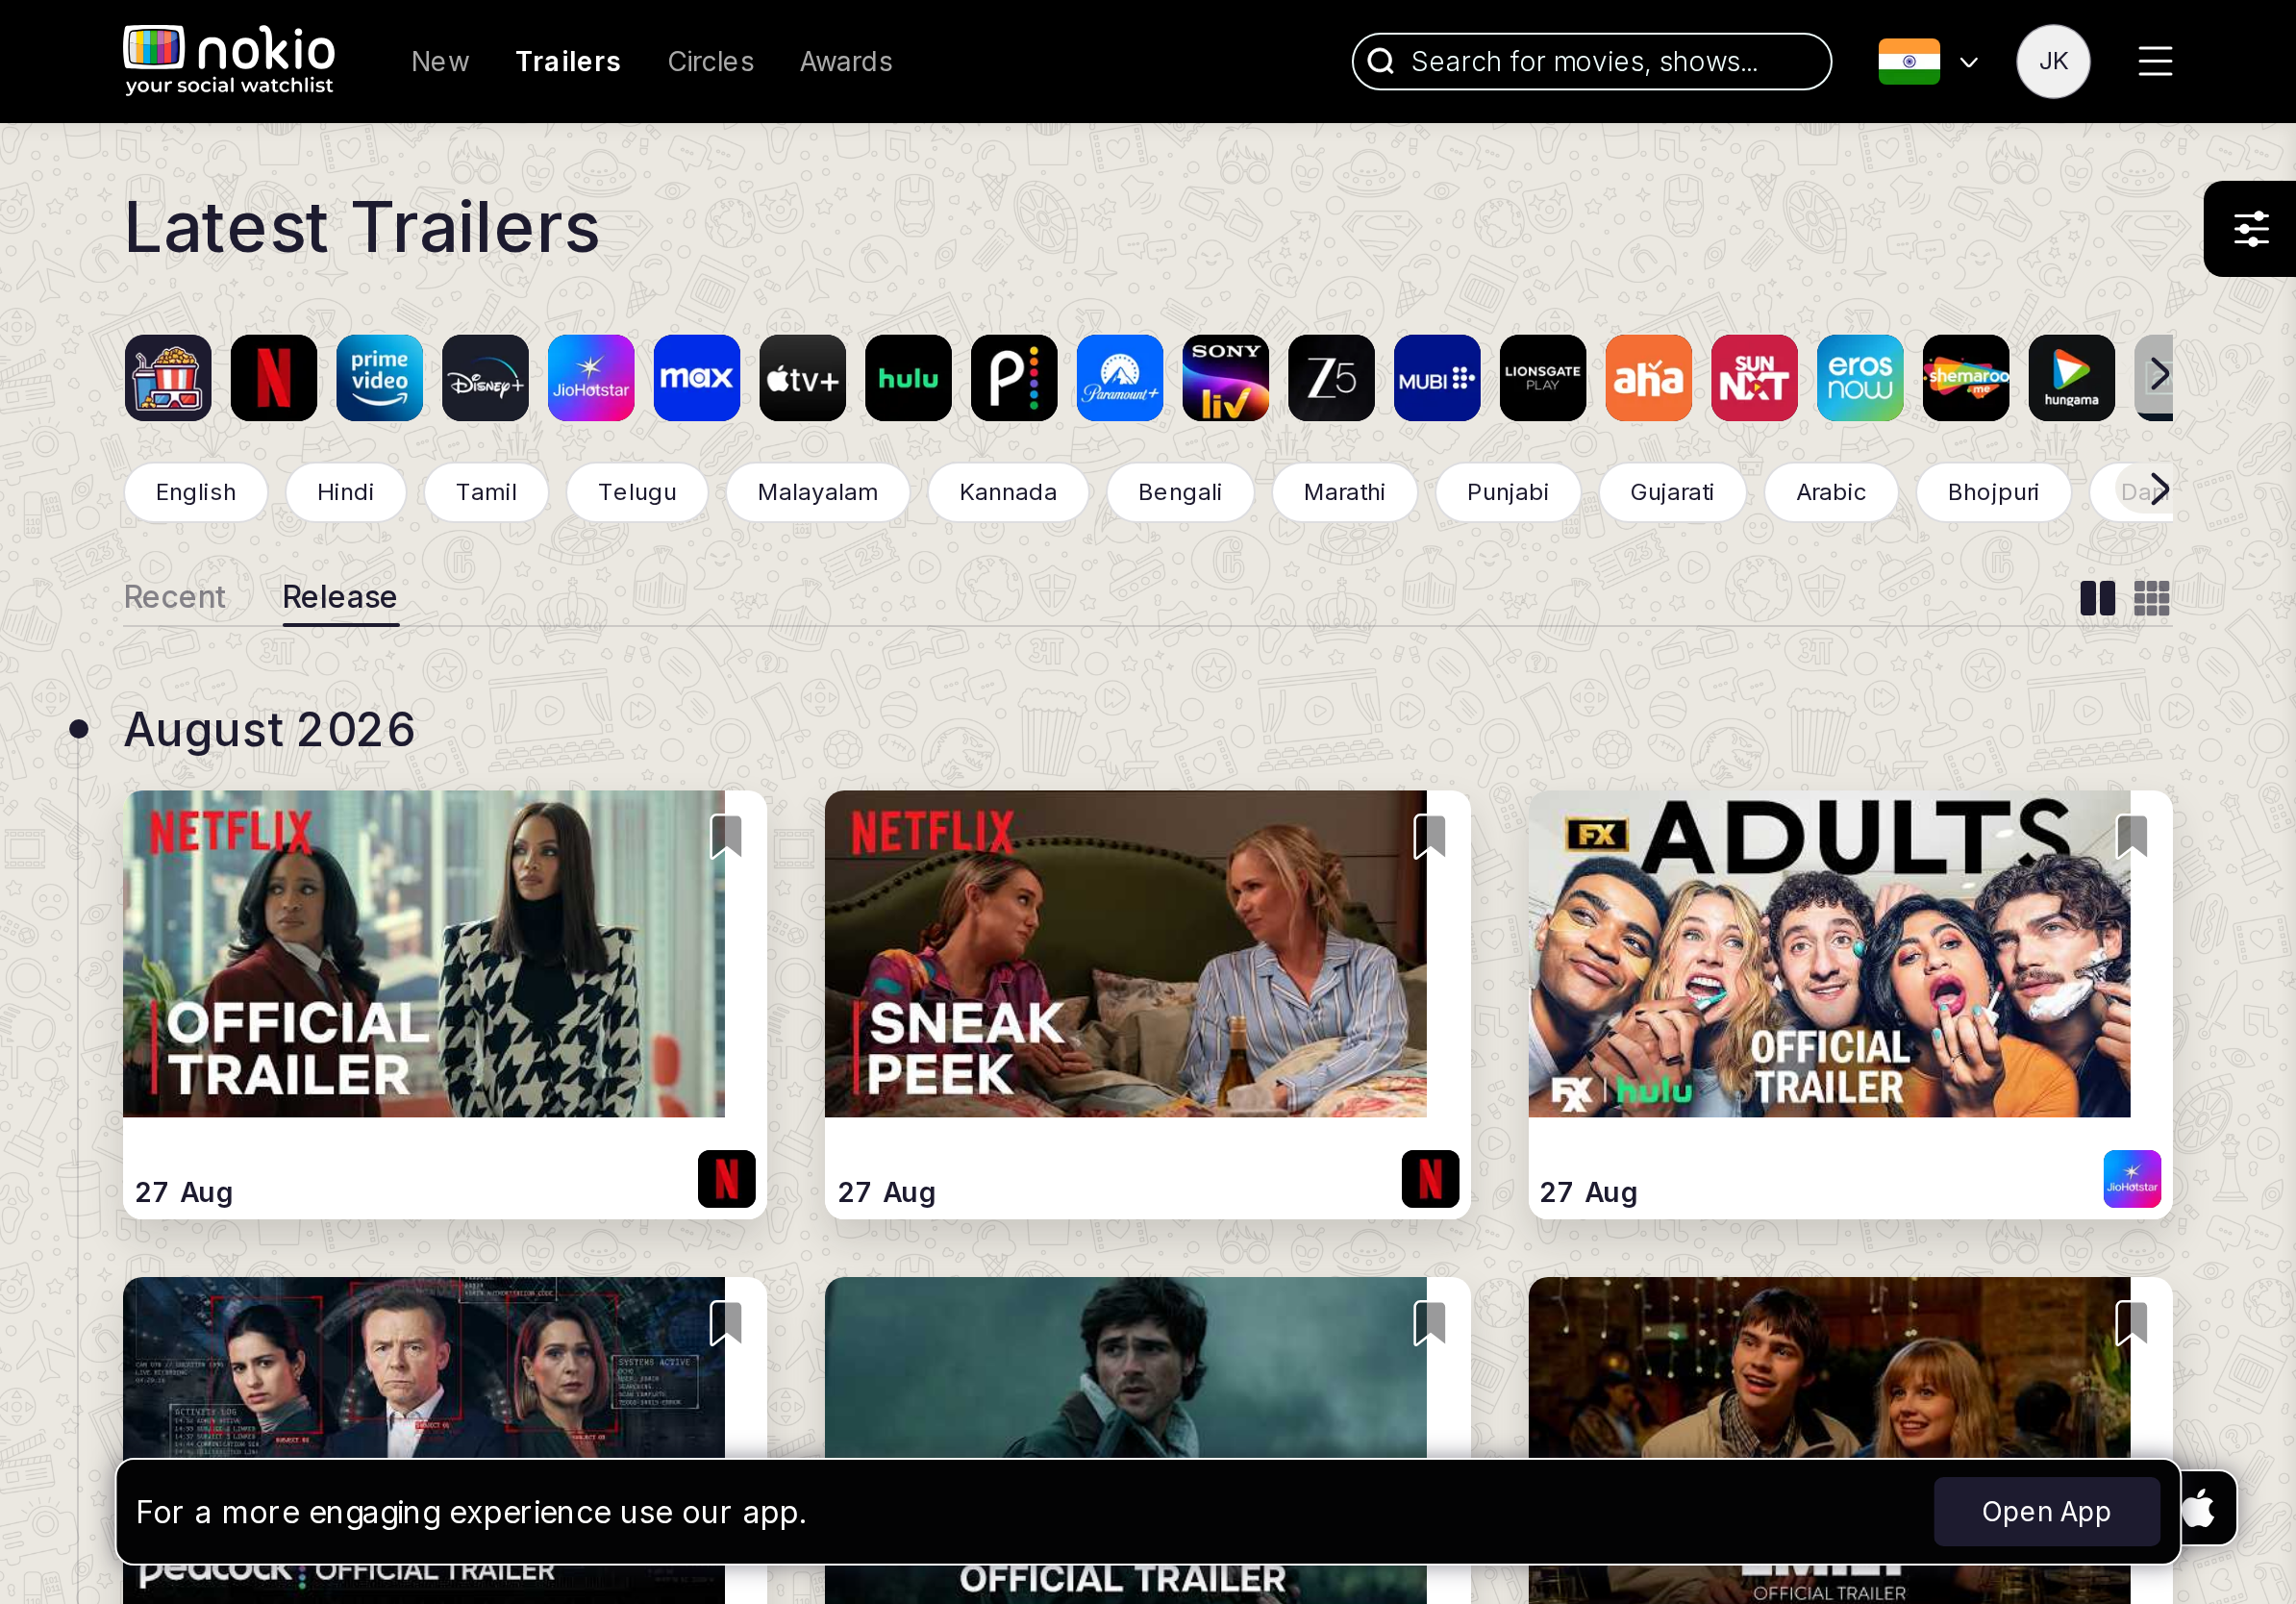Open the filter settings sliders panel

(2251, 229)
